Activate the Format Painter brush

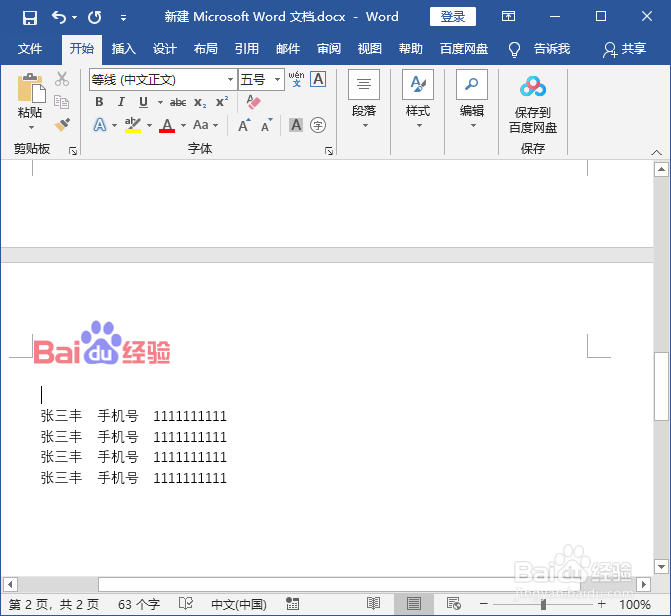(62, 125)
